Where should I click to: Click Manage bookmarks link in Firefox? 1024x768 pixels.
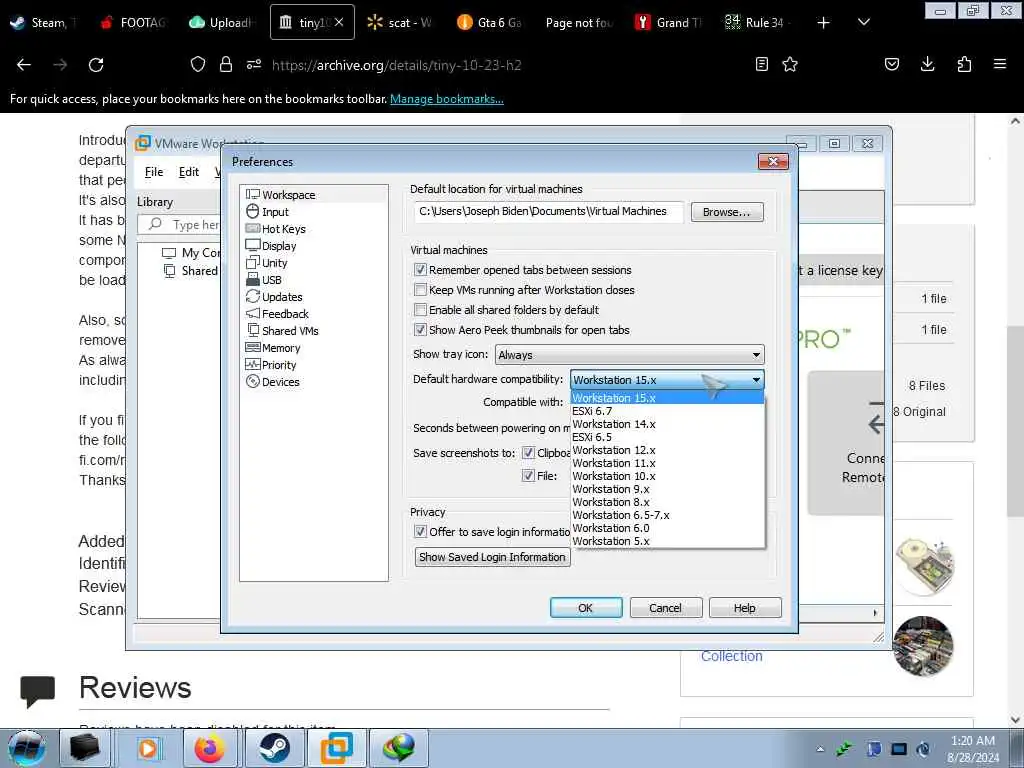click(447, 99)
